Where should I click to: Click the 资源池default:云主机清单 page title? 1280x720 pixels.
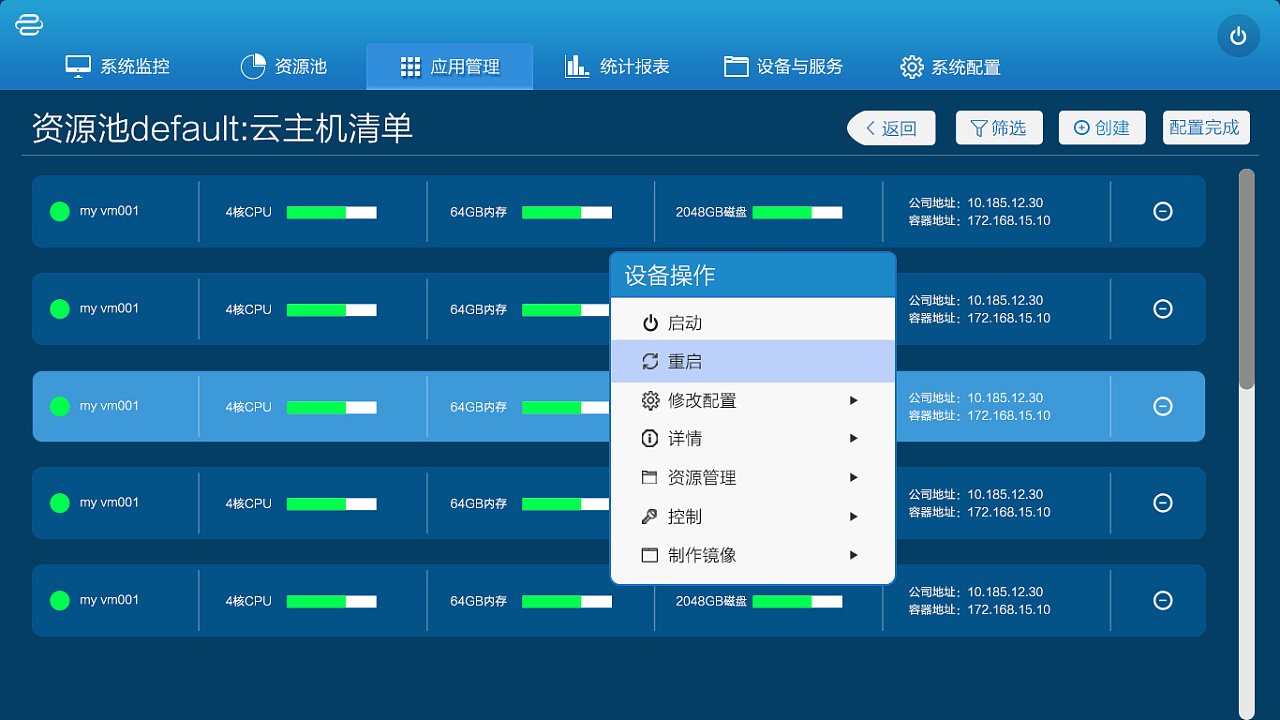223,128
